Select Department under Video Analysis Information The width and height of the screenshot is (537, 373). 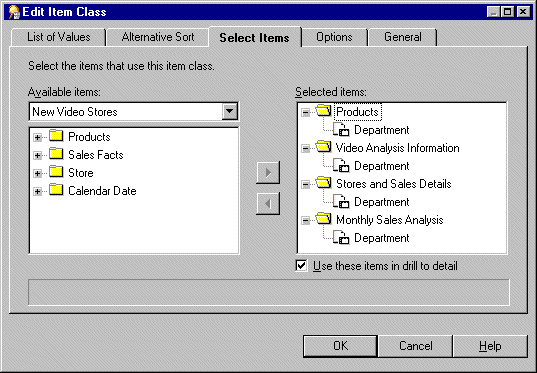pos(382,166)
